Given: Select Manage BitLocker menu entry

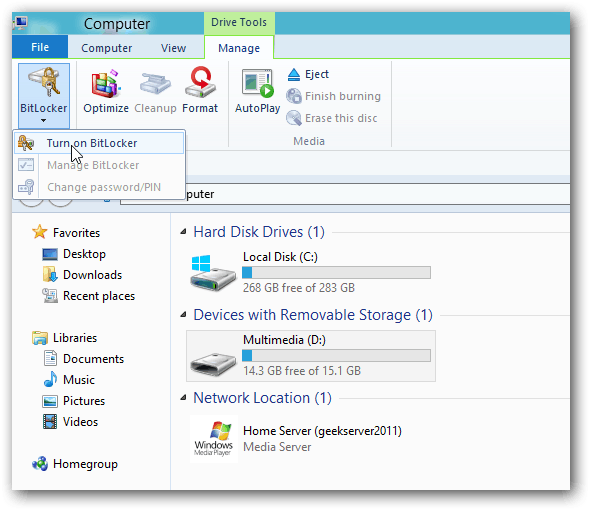Looking at the screenshot, I should [x=99, y=165].
